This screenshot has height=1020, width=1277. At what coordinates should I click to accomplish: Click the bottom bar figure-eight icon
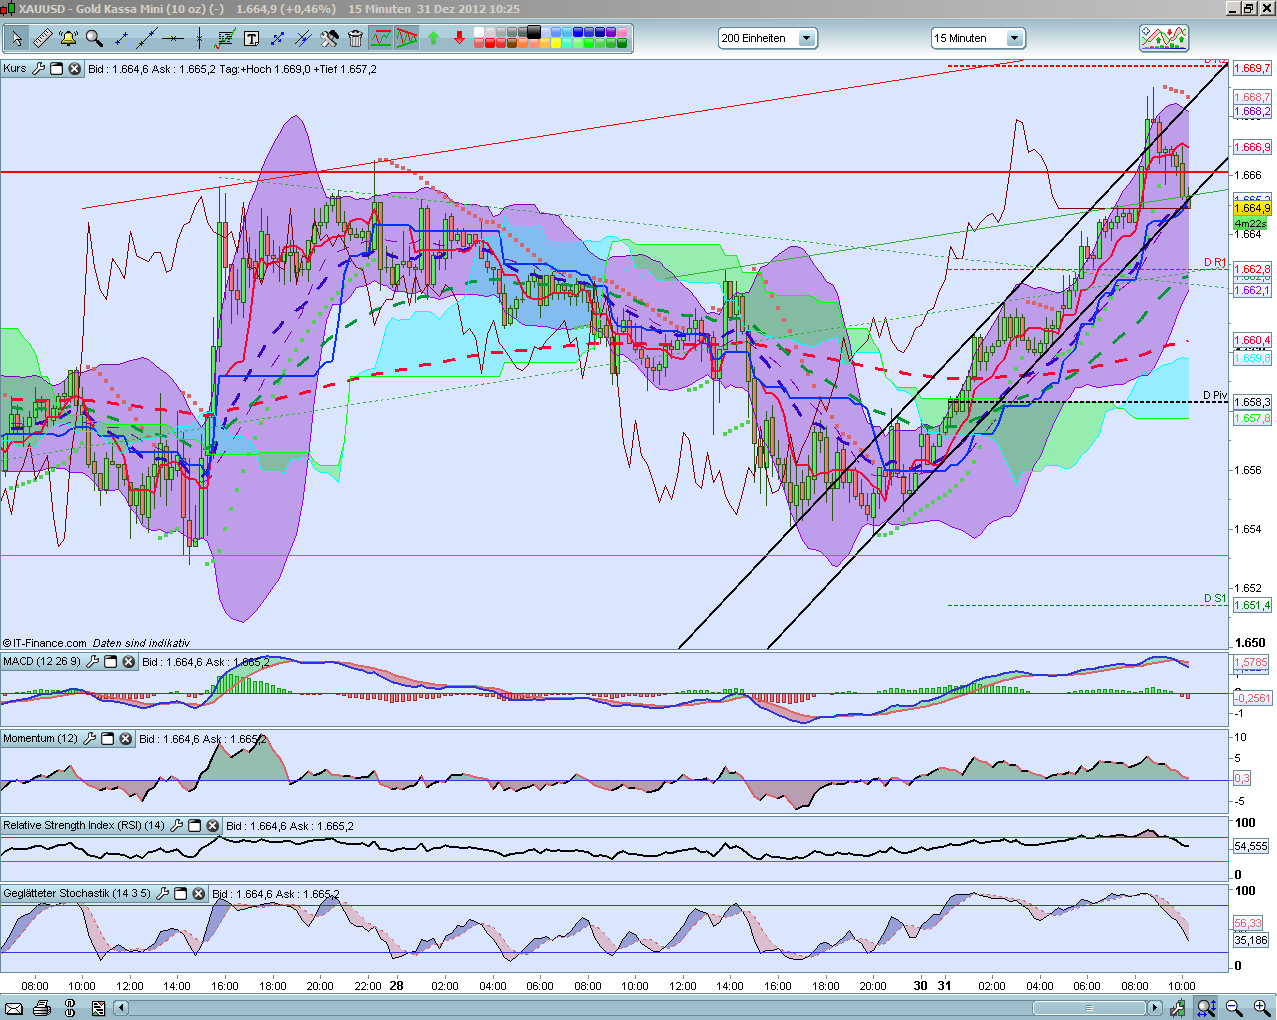point(71,1008)
